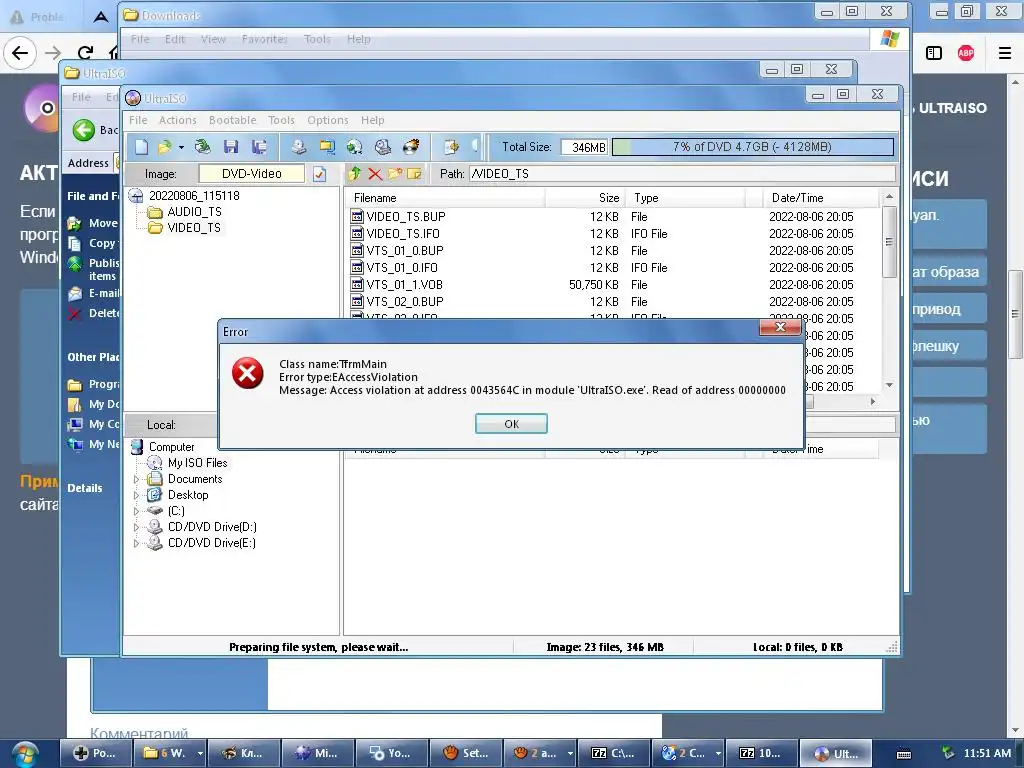Image resolution: width=1024 pixels, height=768 pixels.
Task: Click the Add files toolbar icon
Action: pyautogui.click(x=451, y=147)
